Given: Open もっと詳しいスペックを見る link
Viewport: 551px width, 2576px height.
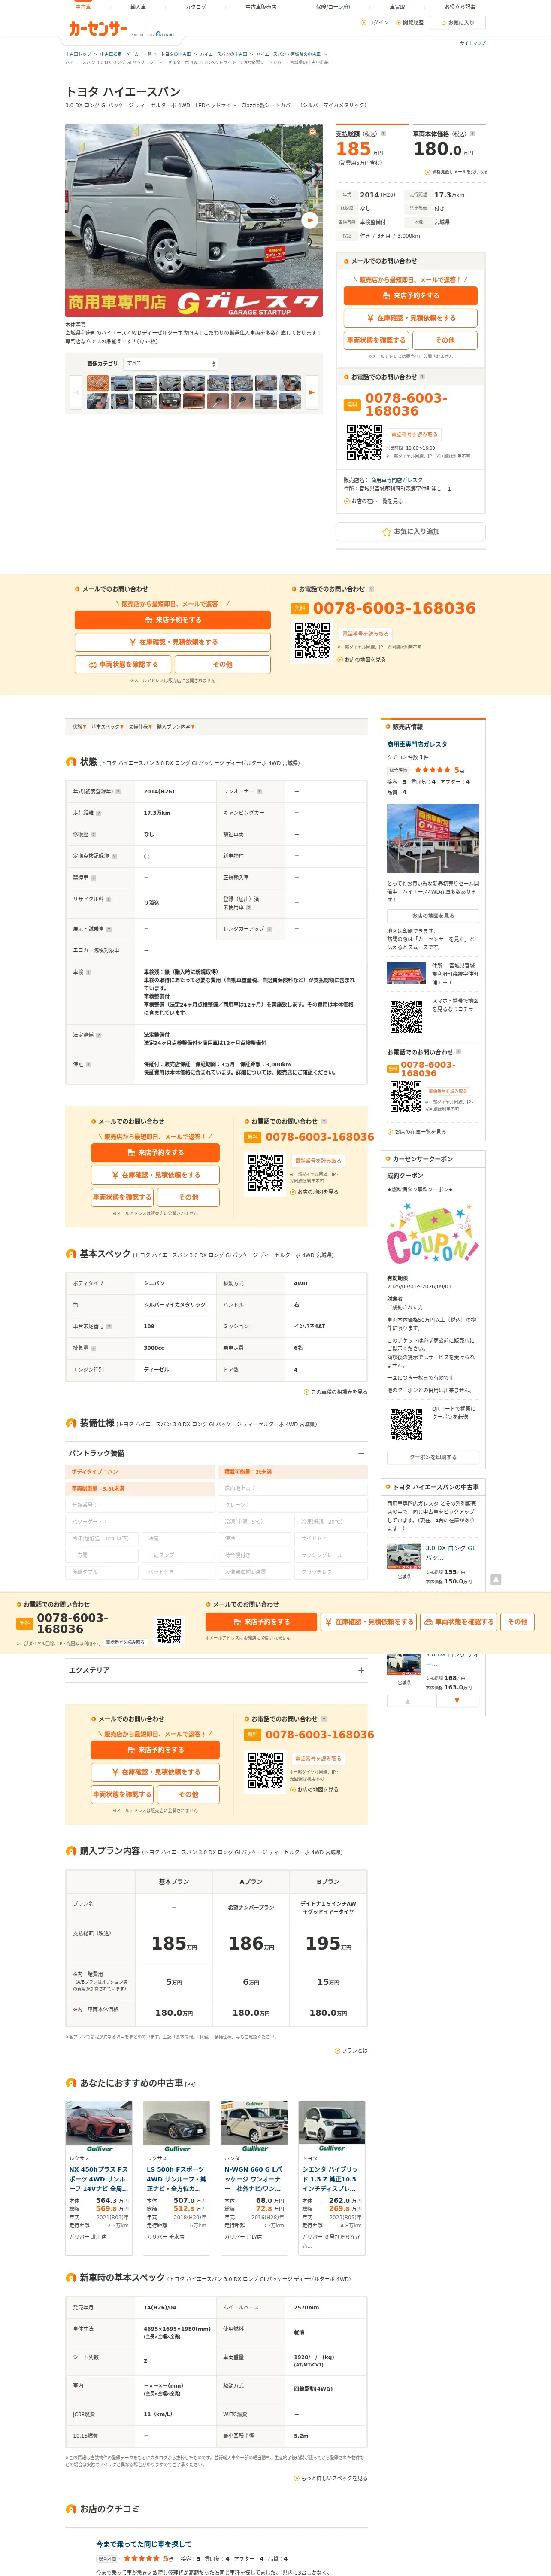Looking at the screenshot, I should pos(331,2478).
